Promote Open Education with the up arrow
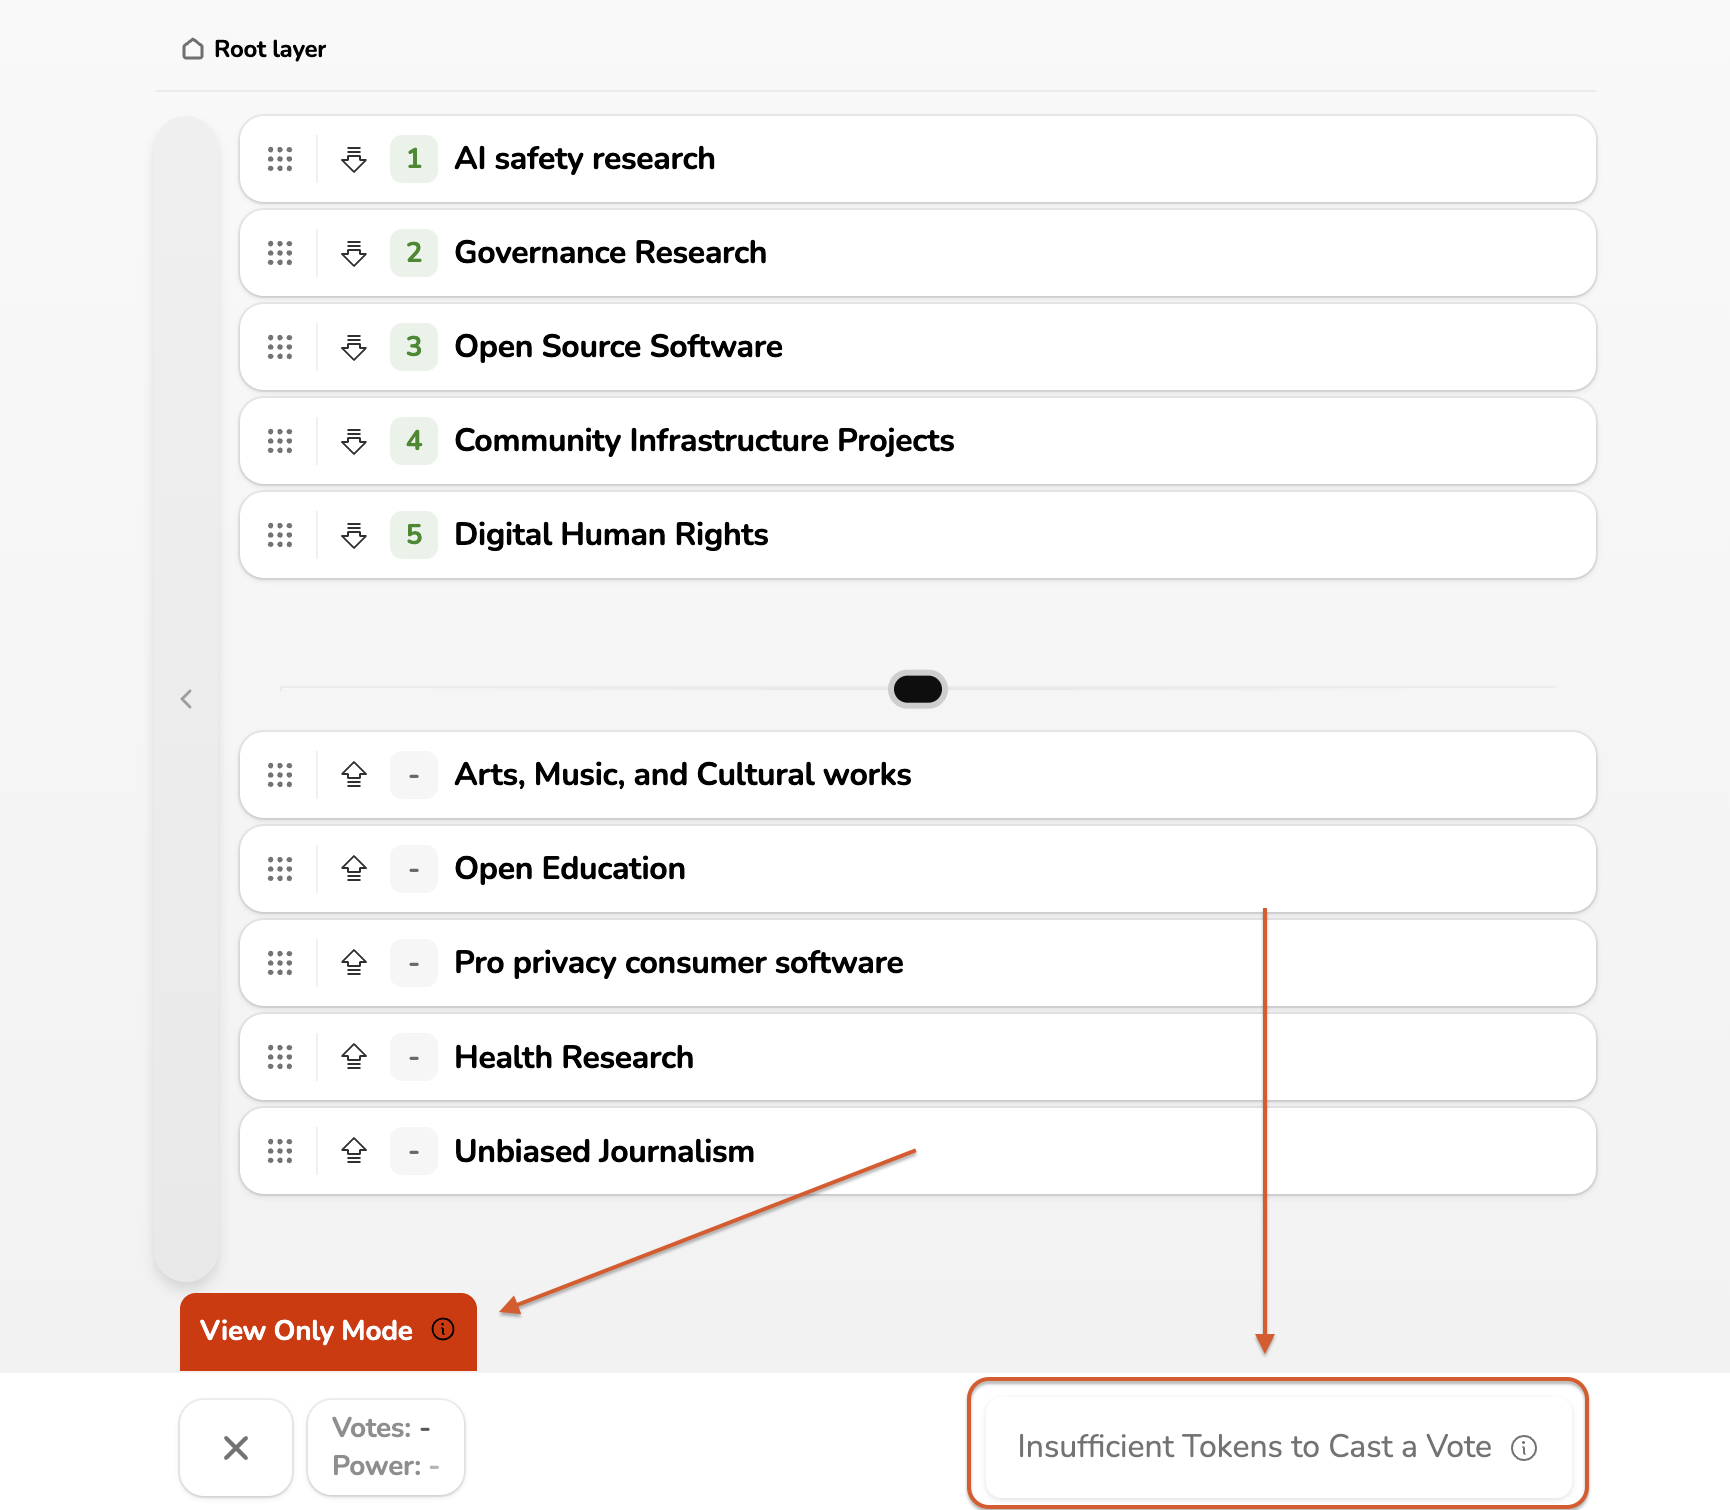 (x=354, y=869)
